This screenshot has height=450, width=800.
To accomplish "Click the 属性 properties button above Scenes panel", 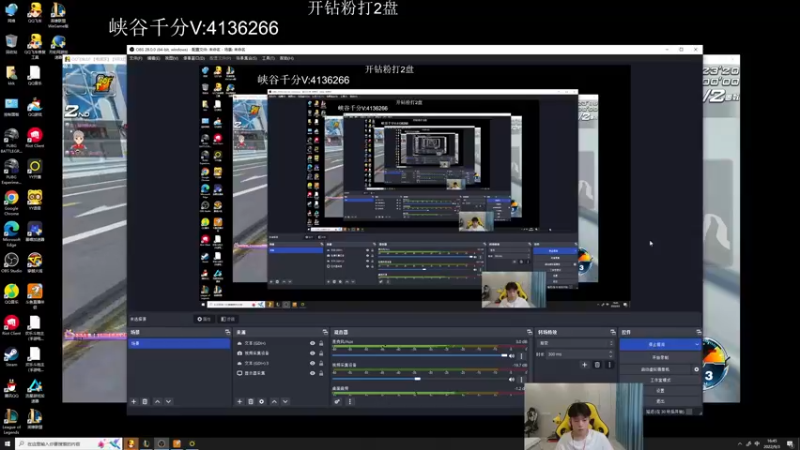I will [204, 319].
